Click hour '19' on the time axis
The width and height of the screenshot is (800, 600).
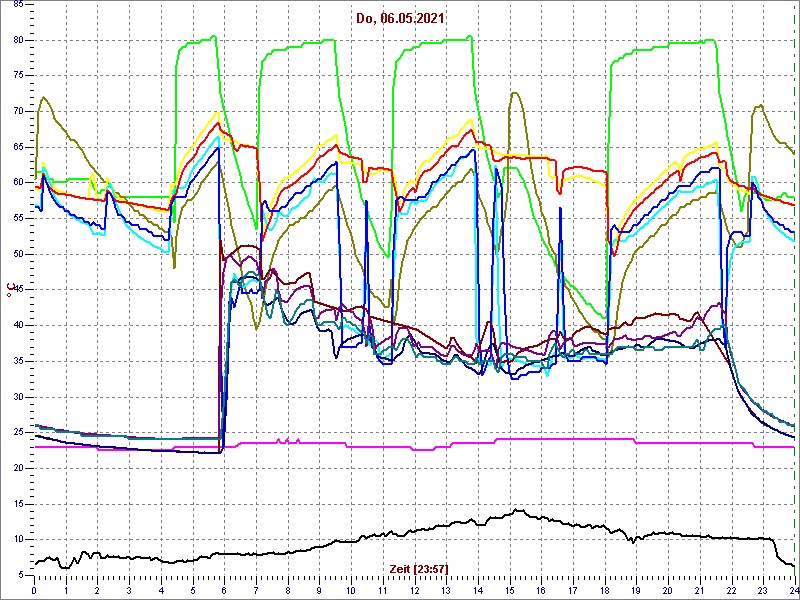click(x=636, y=591)
